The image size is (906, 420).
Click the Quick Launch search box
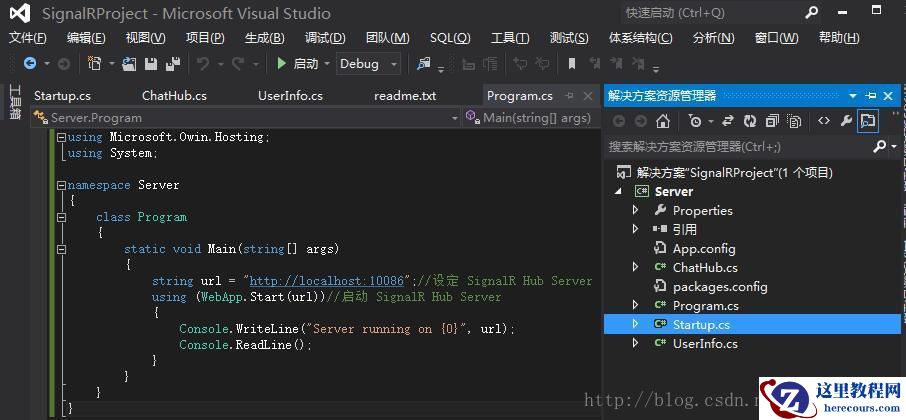(x=721, y=13)
